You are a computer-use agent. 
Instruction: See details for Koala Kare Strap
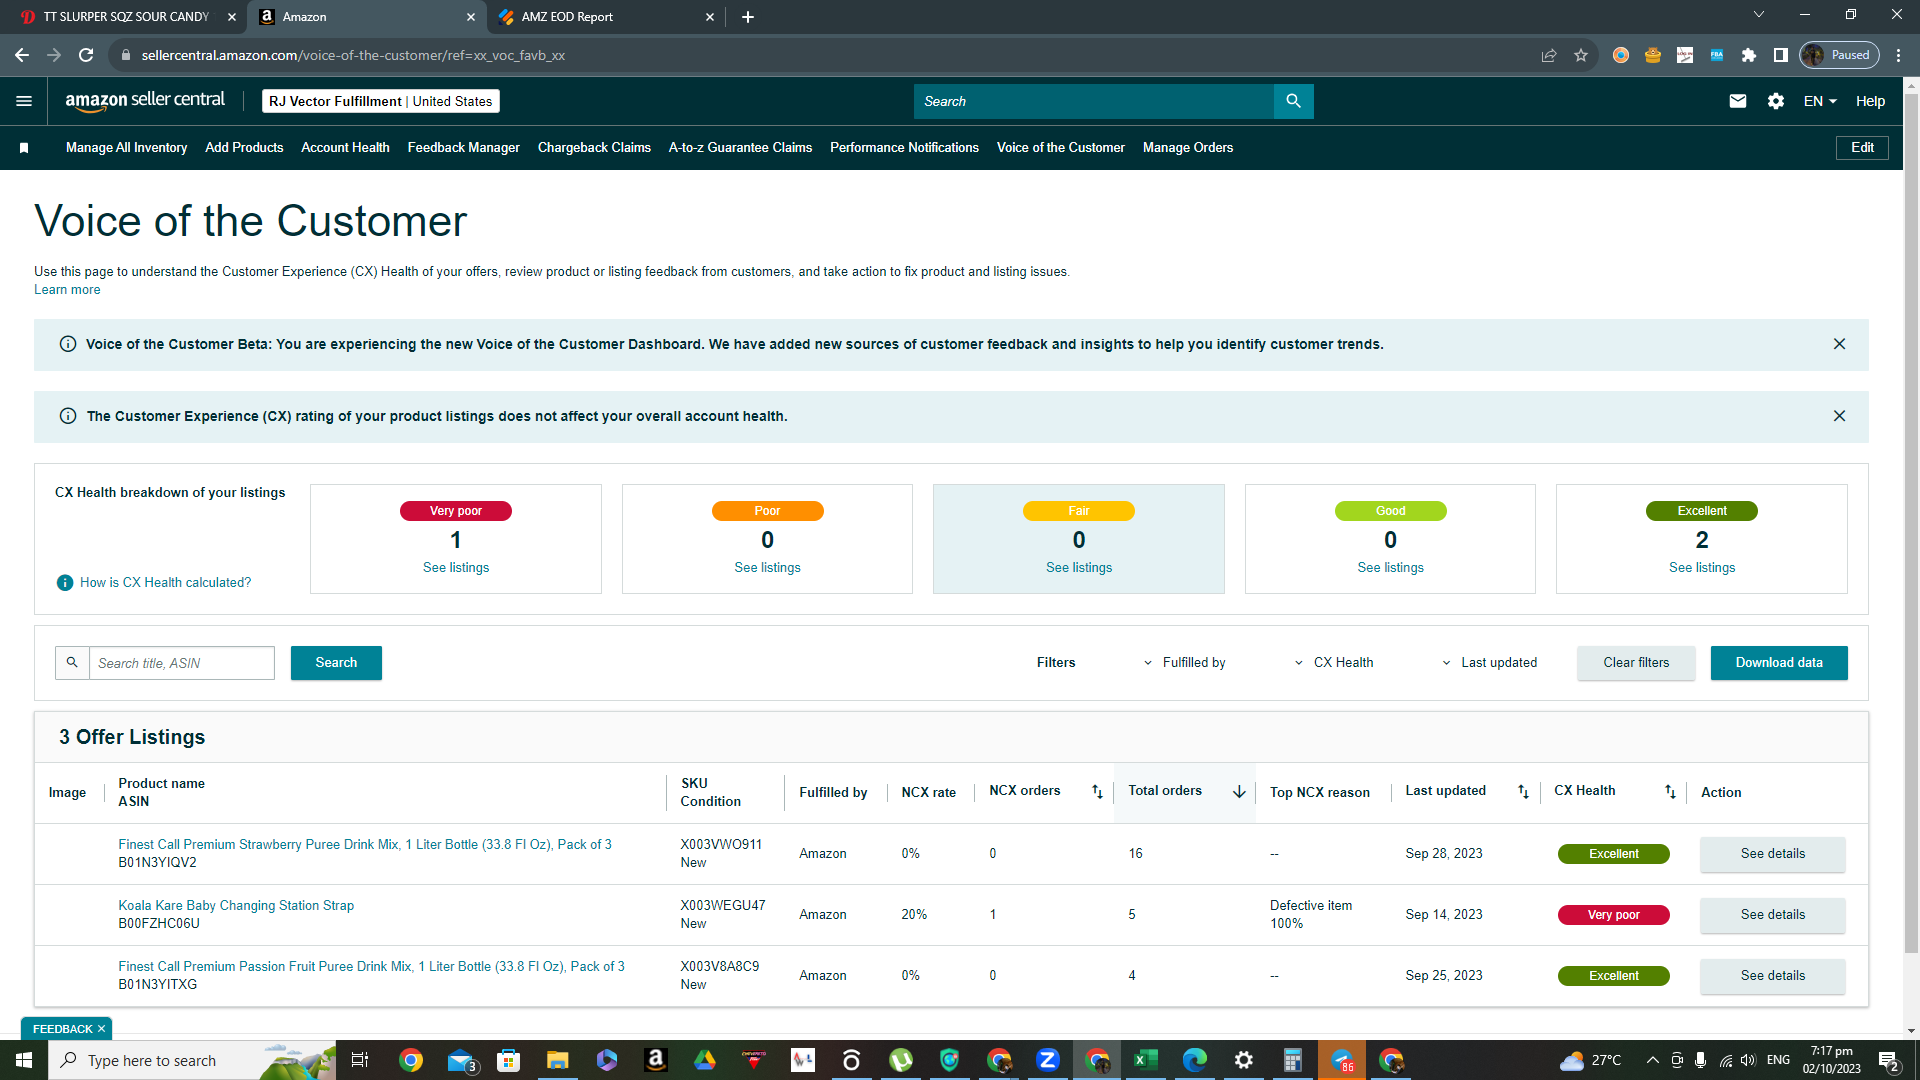click(1773, 915)
